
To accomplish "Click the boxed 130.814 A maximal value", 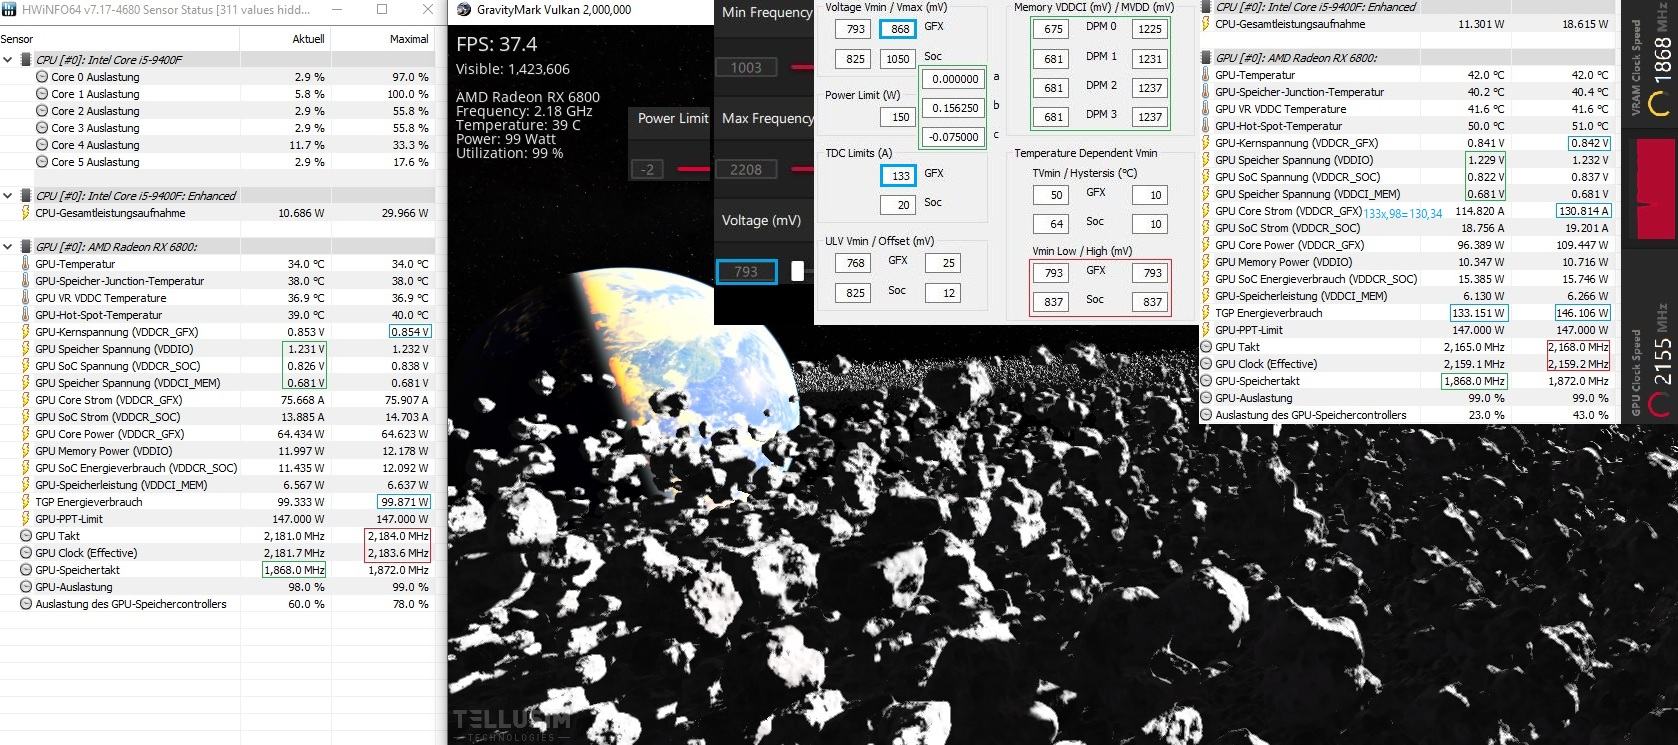I will pyautogui.click(x=1584, y=211).
